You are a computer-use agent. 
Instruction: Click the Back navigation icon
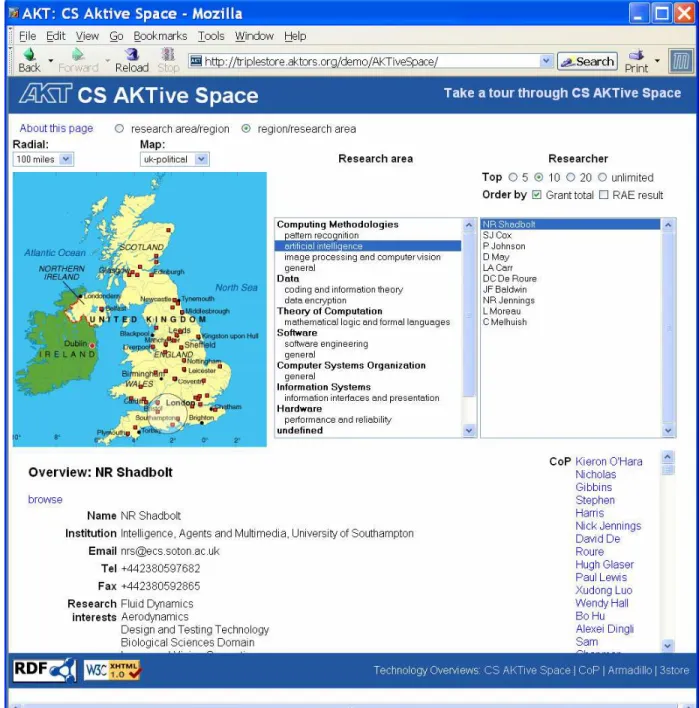(29, 55)
